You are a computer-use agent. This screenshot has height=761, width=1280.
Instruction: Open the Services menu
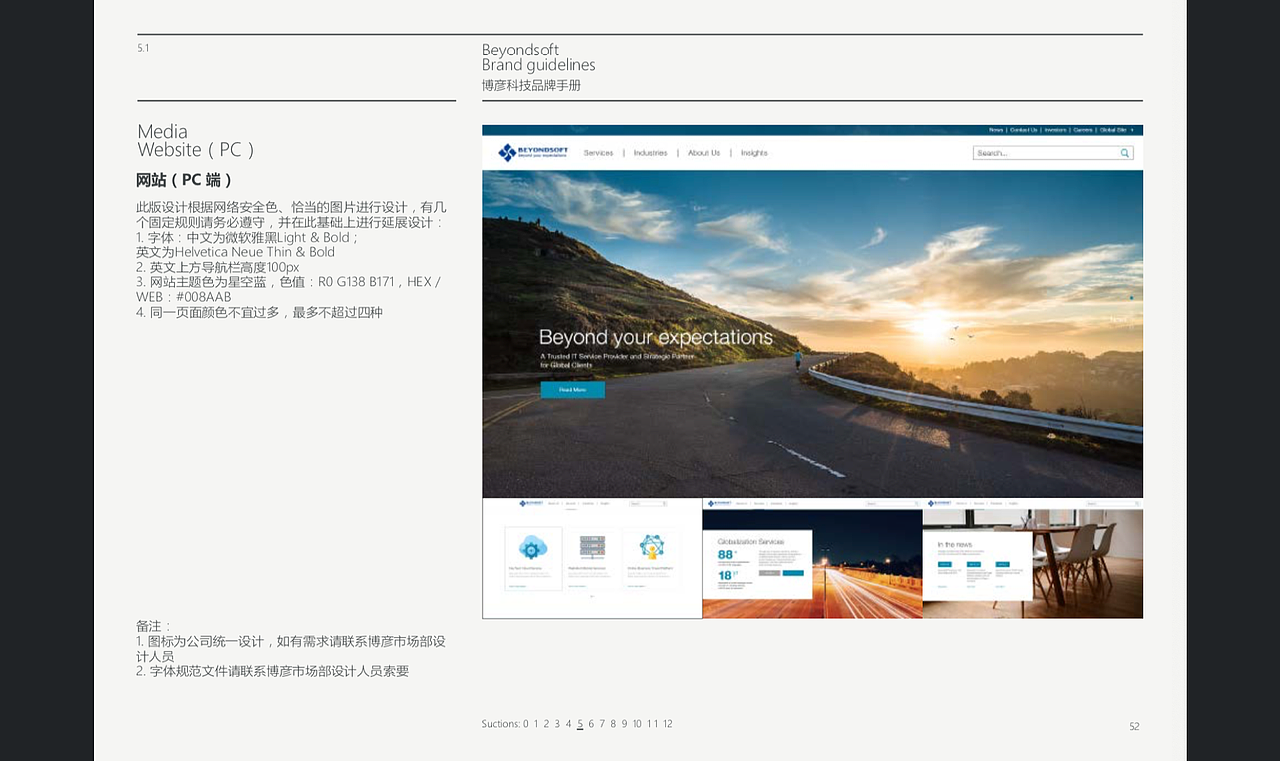598,152
